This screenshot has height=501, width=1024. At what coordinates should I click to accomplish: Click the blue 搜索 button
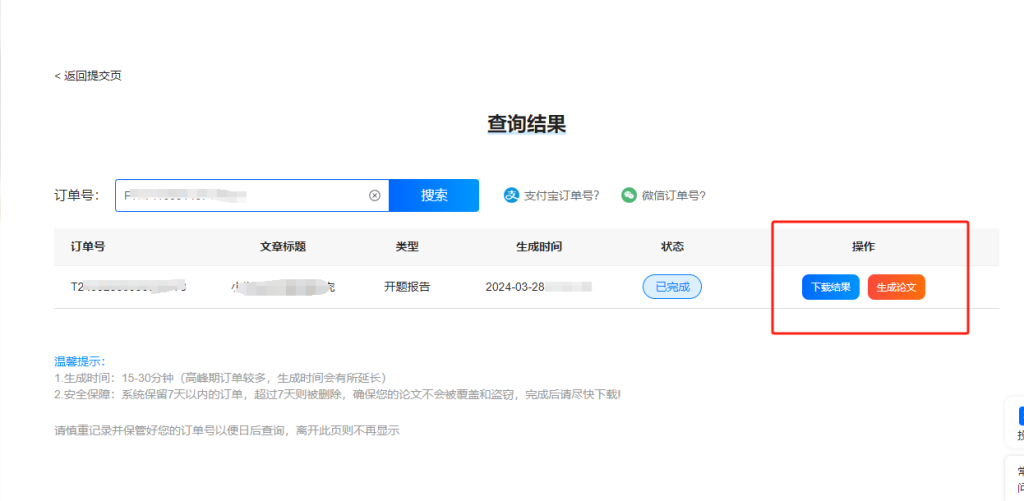click(434, 195)
